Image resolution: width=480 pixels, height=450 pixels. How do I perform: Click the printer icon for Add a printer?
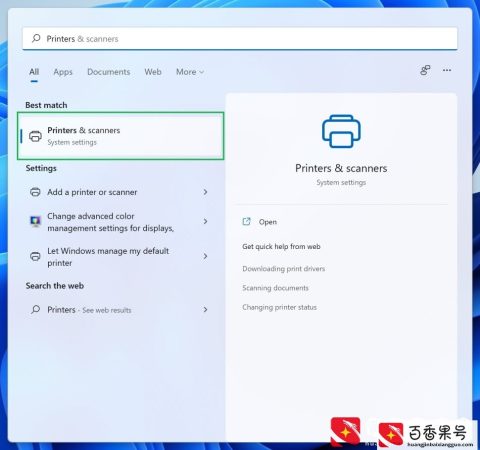35,192
